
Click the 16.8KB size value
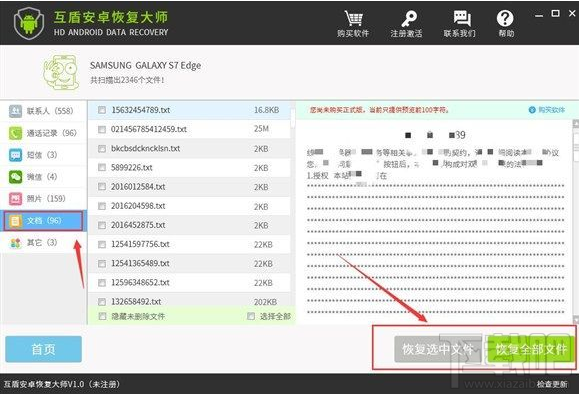[266, 110]
